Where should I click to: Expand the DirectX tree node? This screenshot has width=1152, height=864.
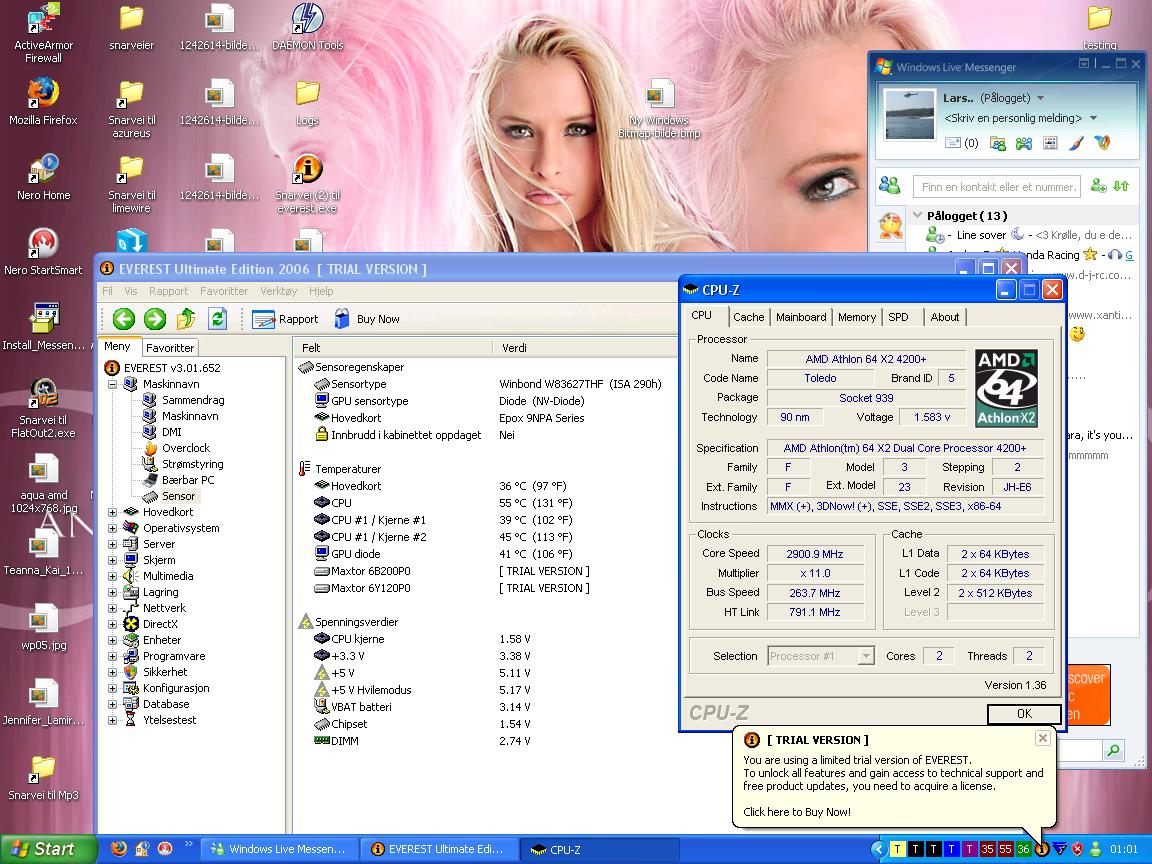[112, 624]
